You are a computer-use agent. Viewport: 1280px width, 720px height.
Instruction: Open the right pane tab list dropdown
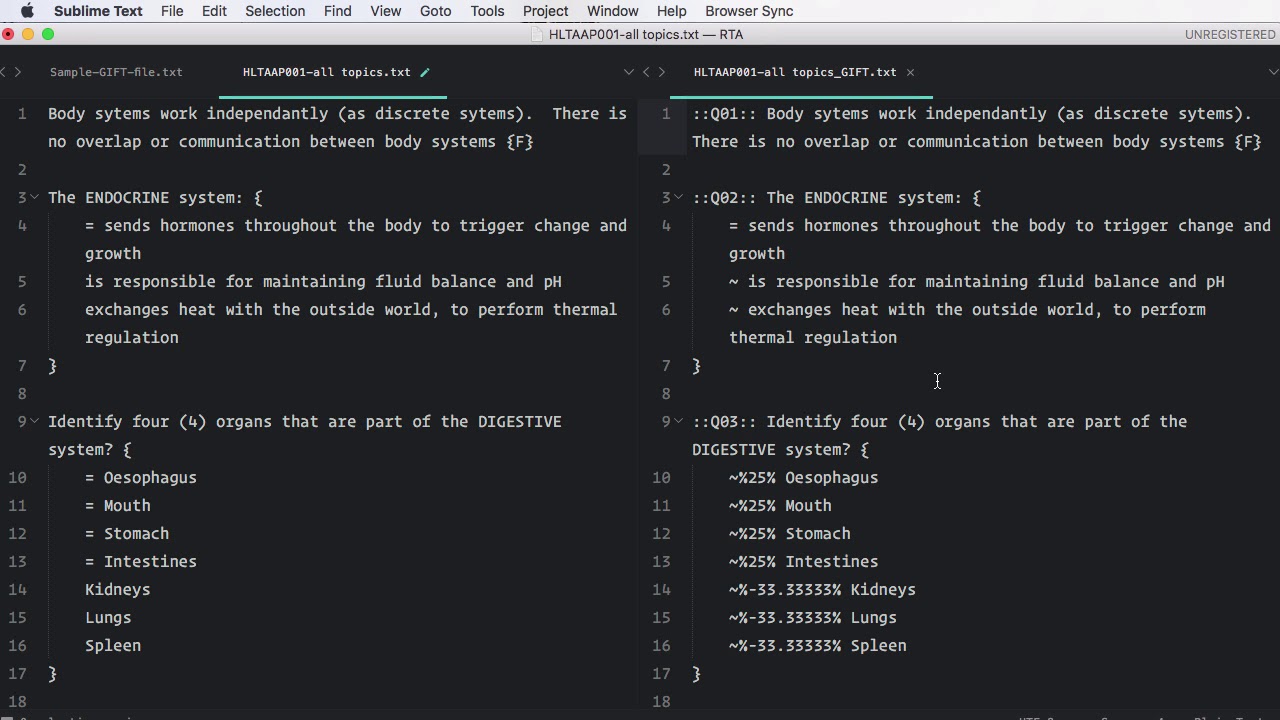pyautogui.click(x=1273, y=72)
